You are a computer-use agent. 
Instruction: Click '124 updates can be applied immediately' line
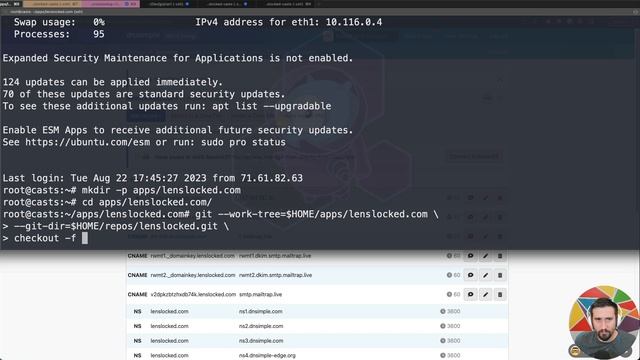113,82
